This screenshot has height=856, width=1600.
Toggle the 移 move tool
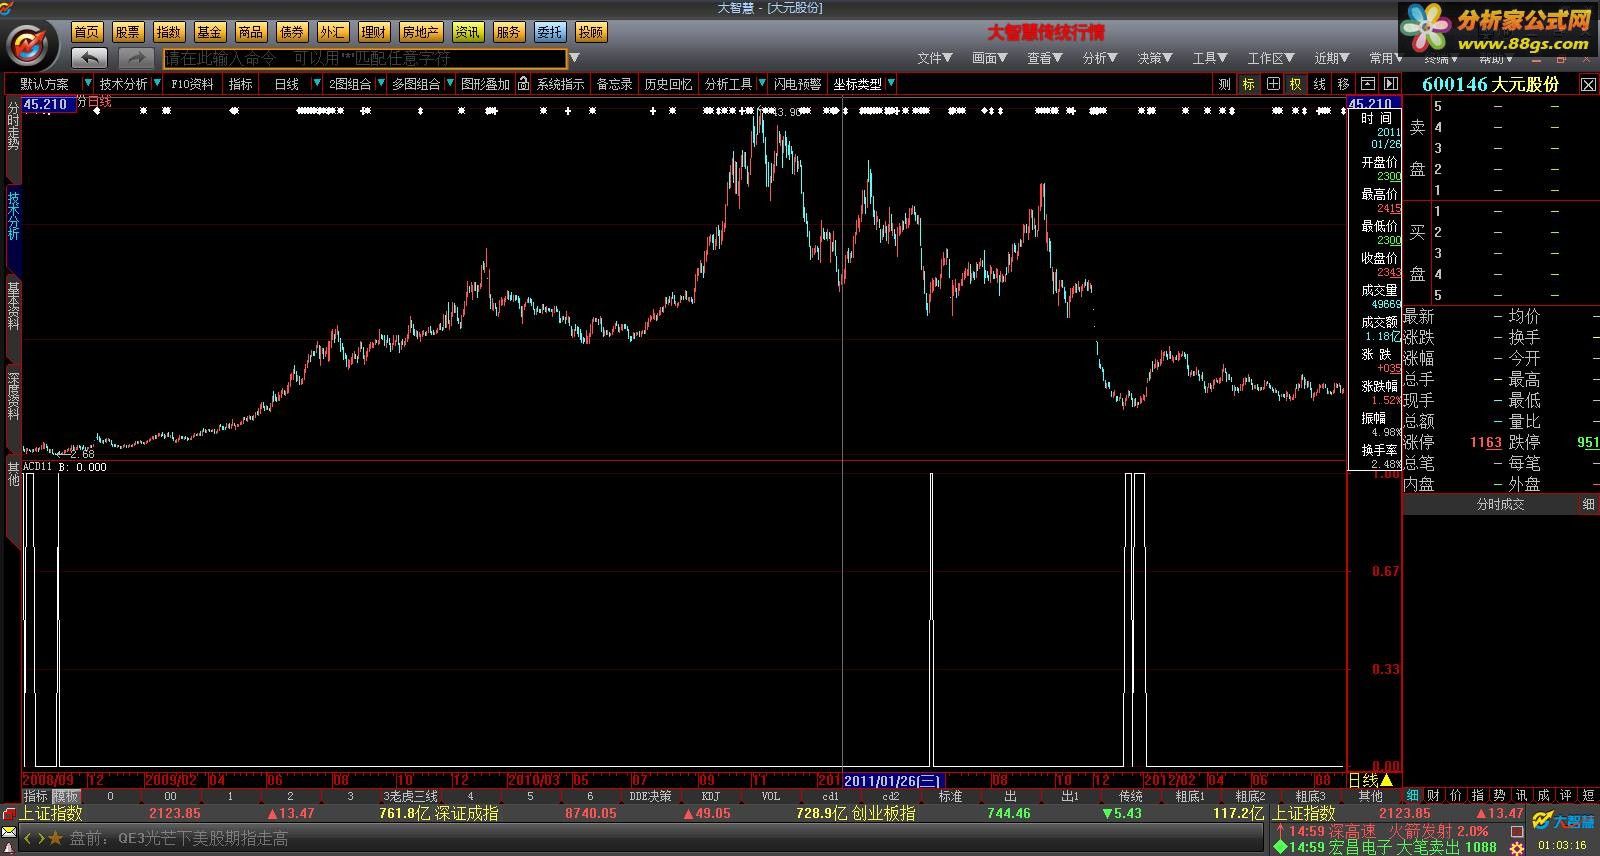pyautogui.click(x=1343, y=84)
